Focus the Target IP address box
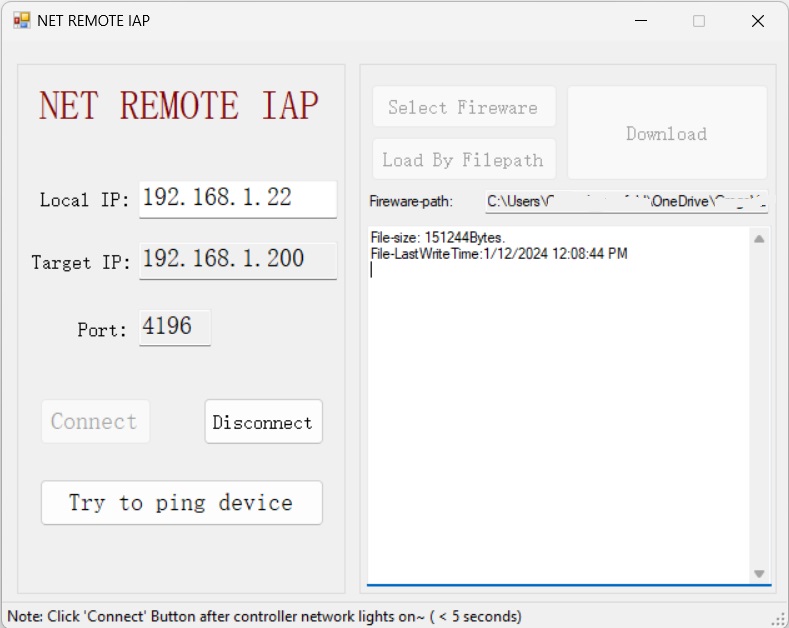 237,260
